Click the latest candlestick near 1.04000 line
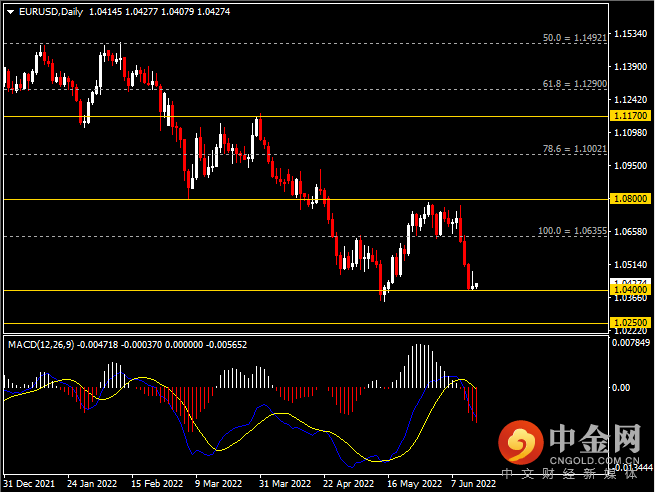 click(476, 285)
